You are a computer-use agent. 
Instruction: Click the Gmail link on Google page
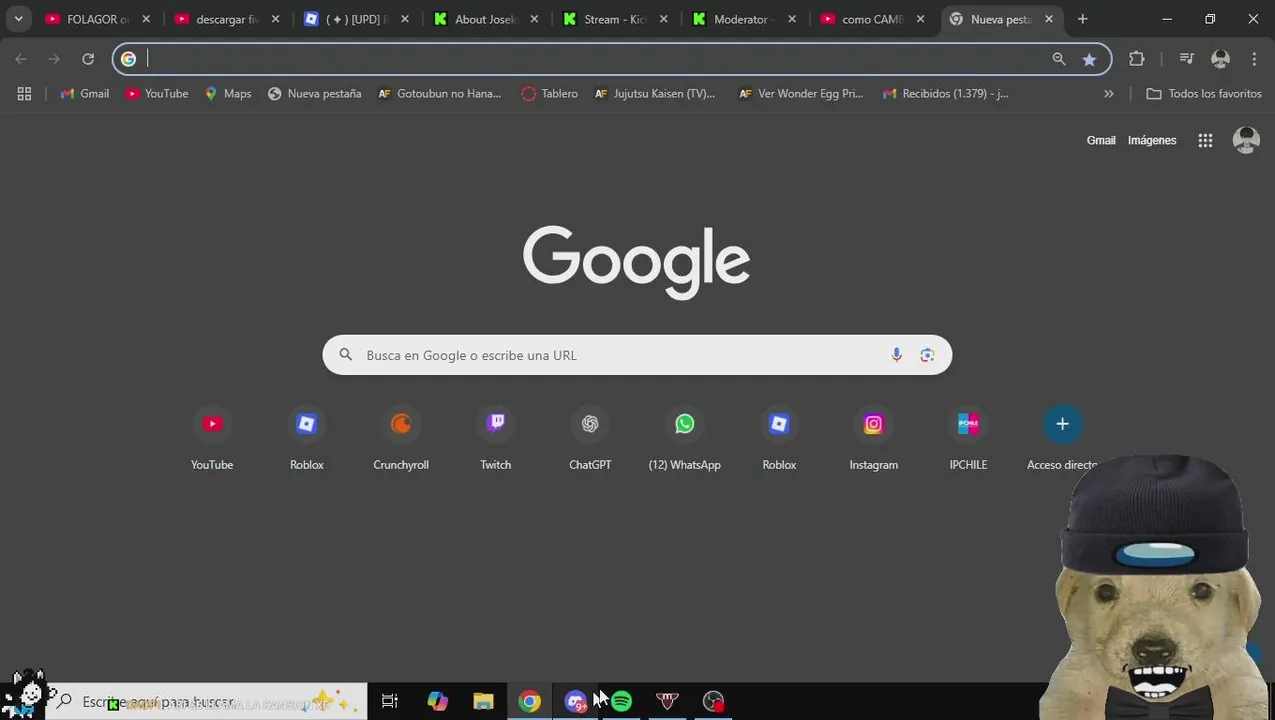pos(1101,141)
